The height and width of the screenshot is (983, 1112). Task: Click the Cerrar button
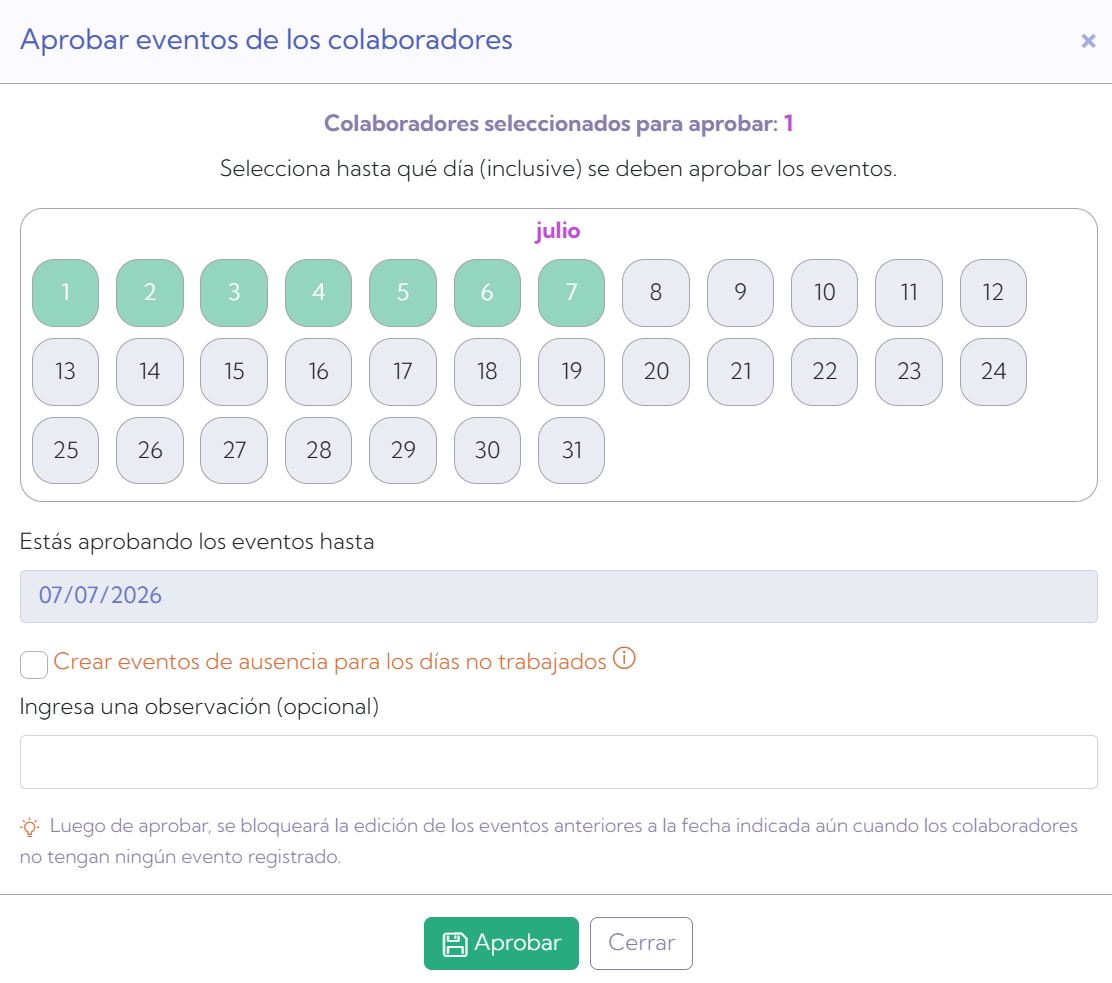(641, 943)
